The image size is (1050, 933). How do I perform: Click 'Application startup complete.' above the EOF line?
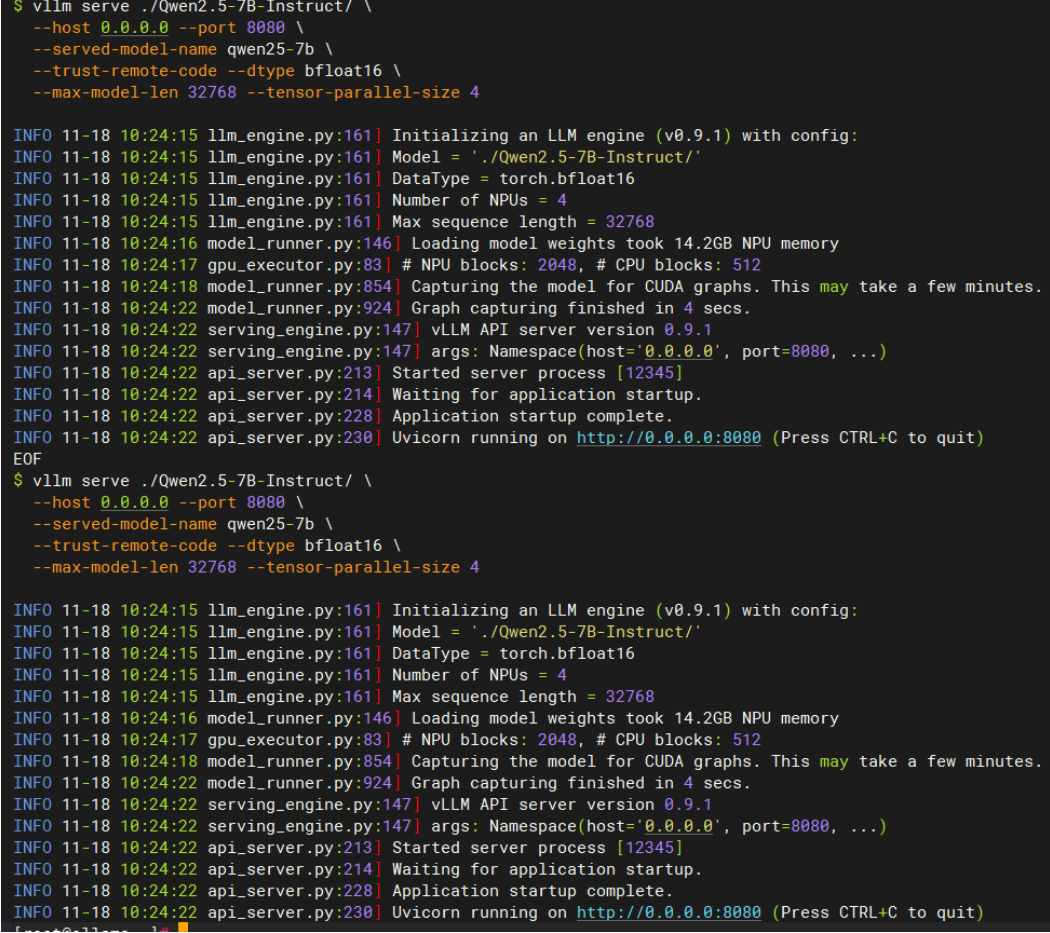532,417
